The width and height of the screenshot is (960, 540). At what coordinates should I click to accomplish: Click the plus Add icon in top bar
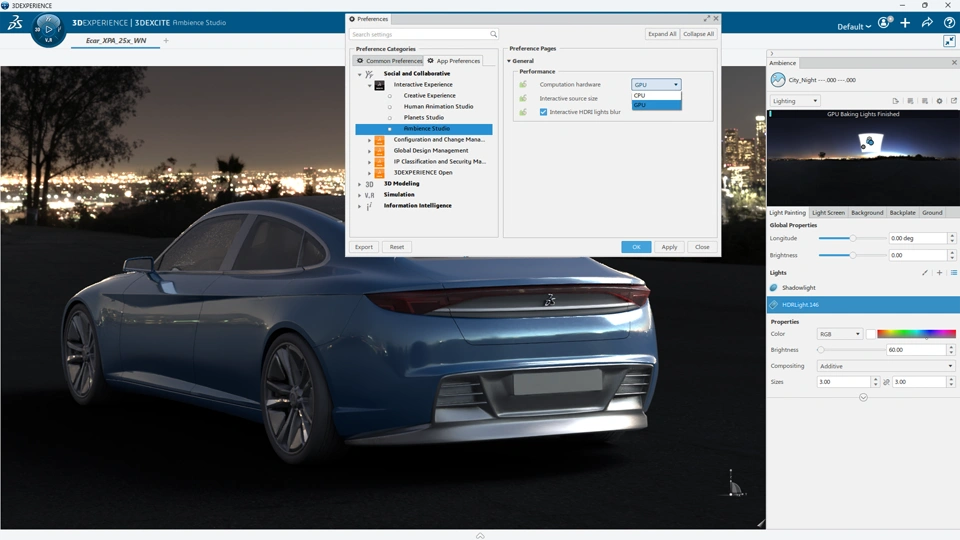[905, 23]
